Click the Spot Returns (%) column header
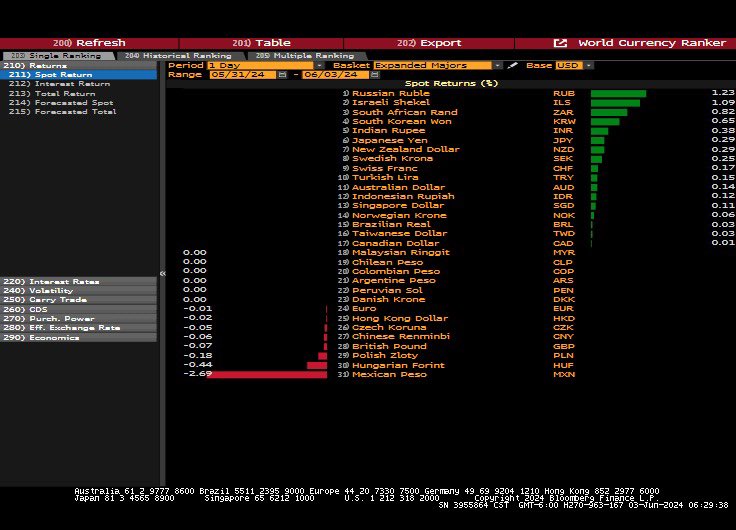 (x=451, y=84)
